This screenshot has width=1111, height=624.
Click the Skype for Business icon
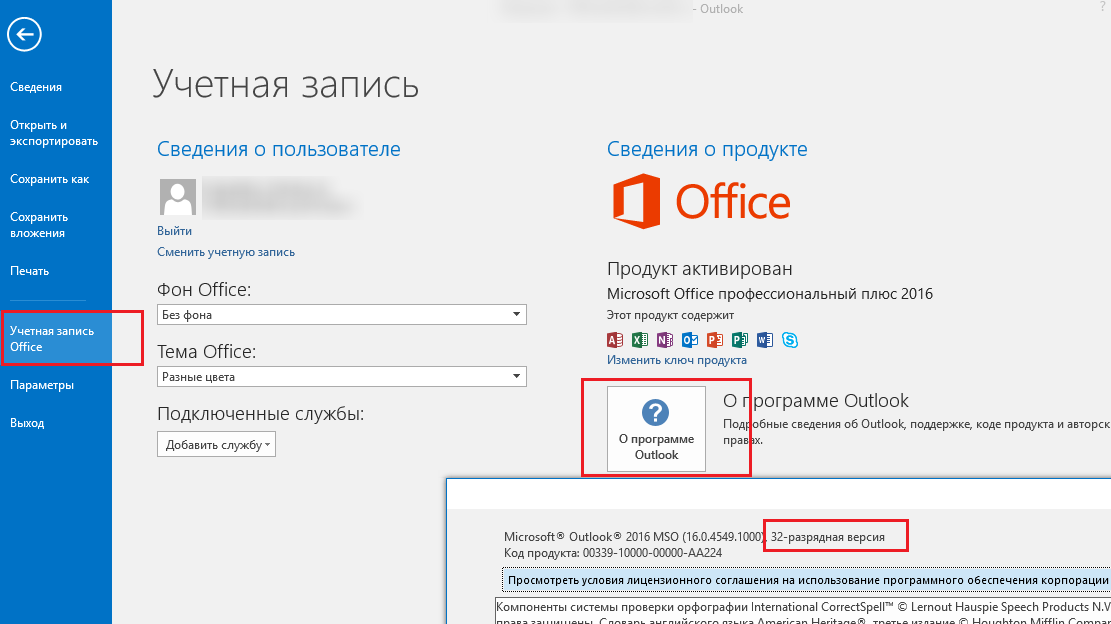[x=790, y=340]
